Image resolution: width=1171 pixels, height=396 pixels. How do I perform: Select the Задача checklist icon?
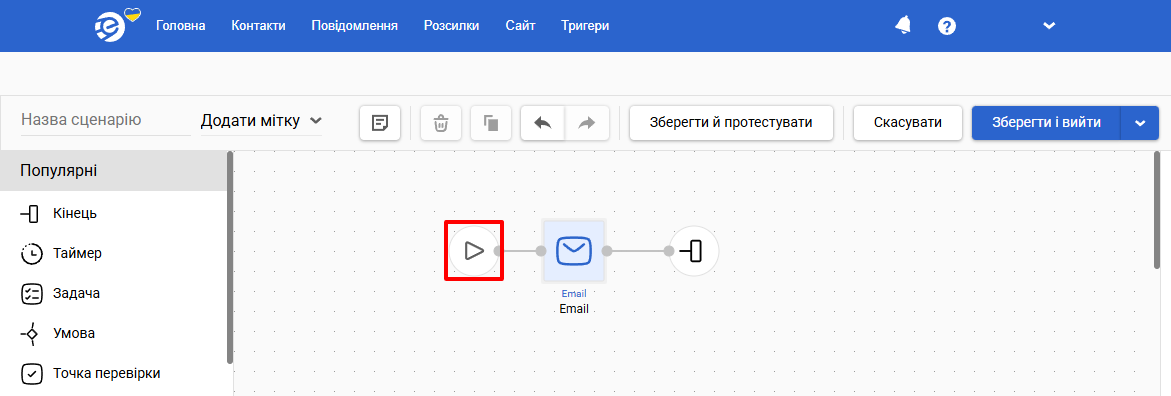click(x=31, y=294)
